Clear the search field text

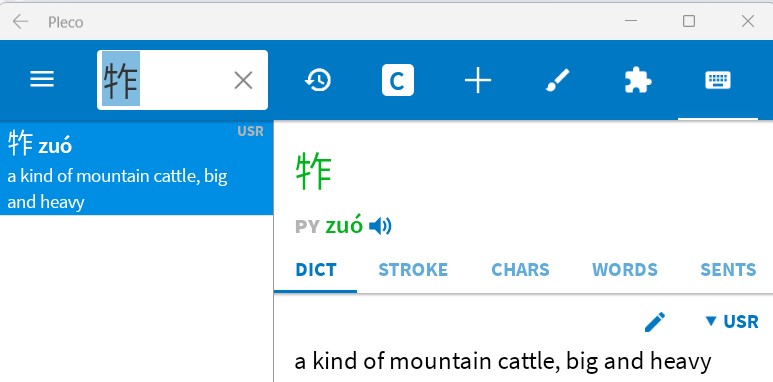[x=243, y=80]
